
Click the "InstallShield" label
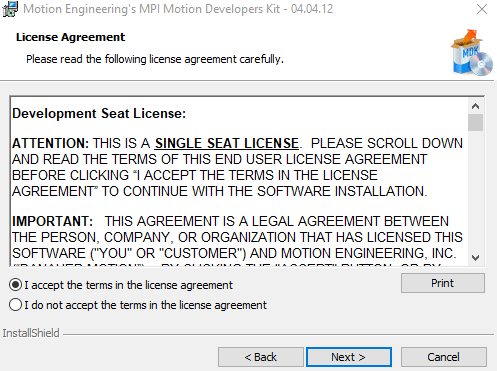31,333
